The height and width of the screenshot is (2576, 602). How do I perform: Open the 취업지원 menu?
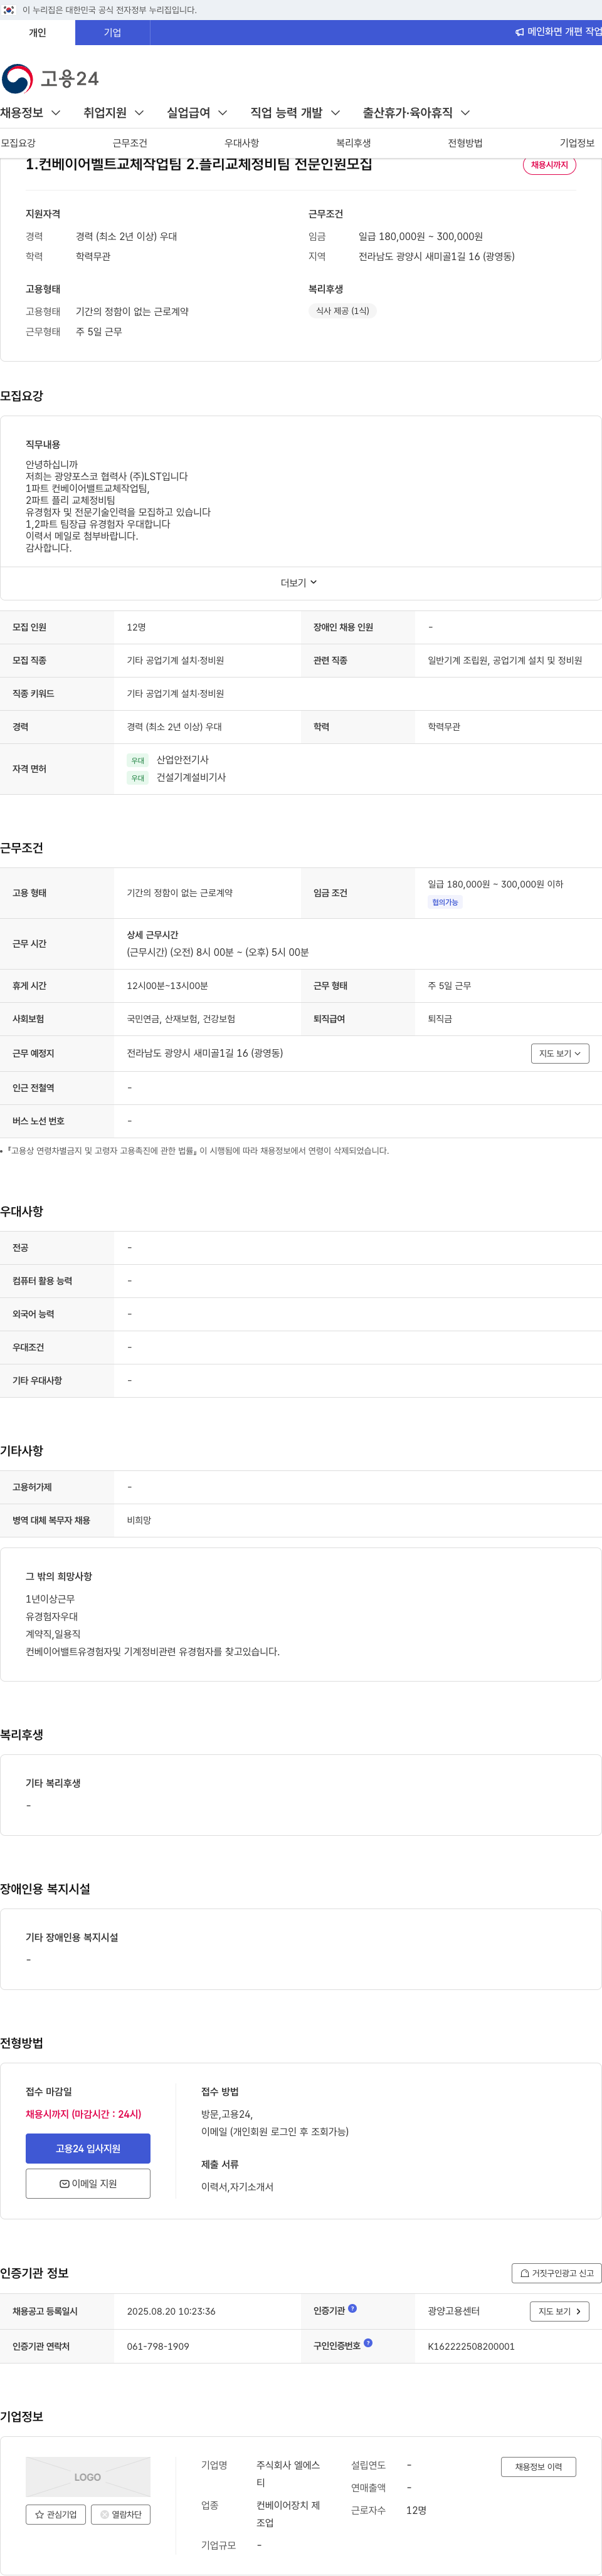113,113
